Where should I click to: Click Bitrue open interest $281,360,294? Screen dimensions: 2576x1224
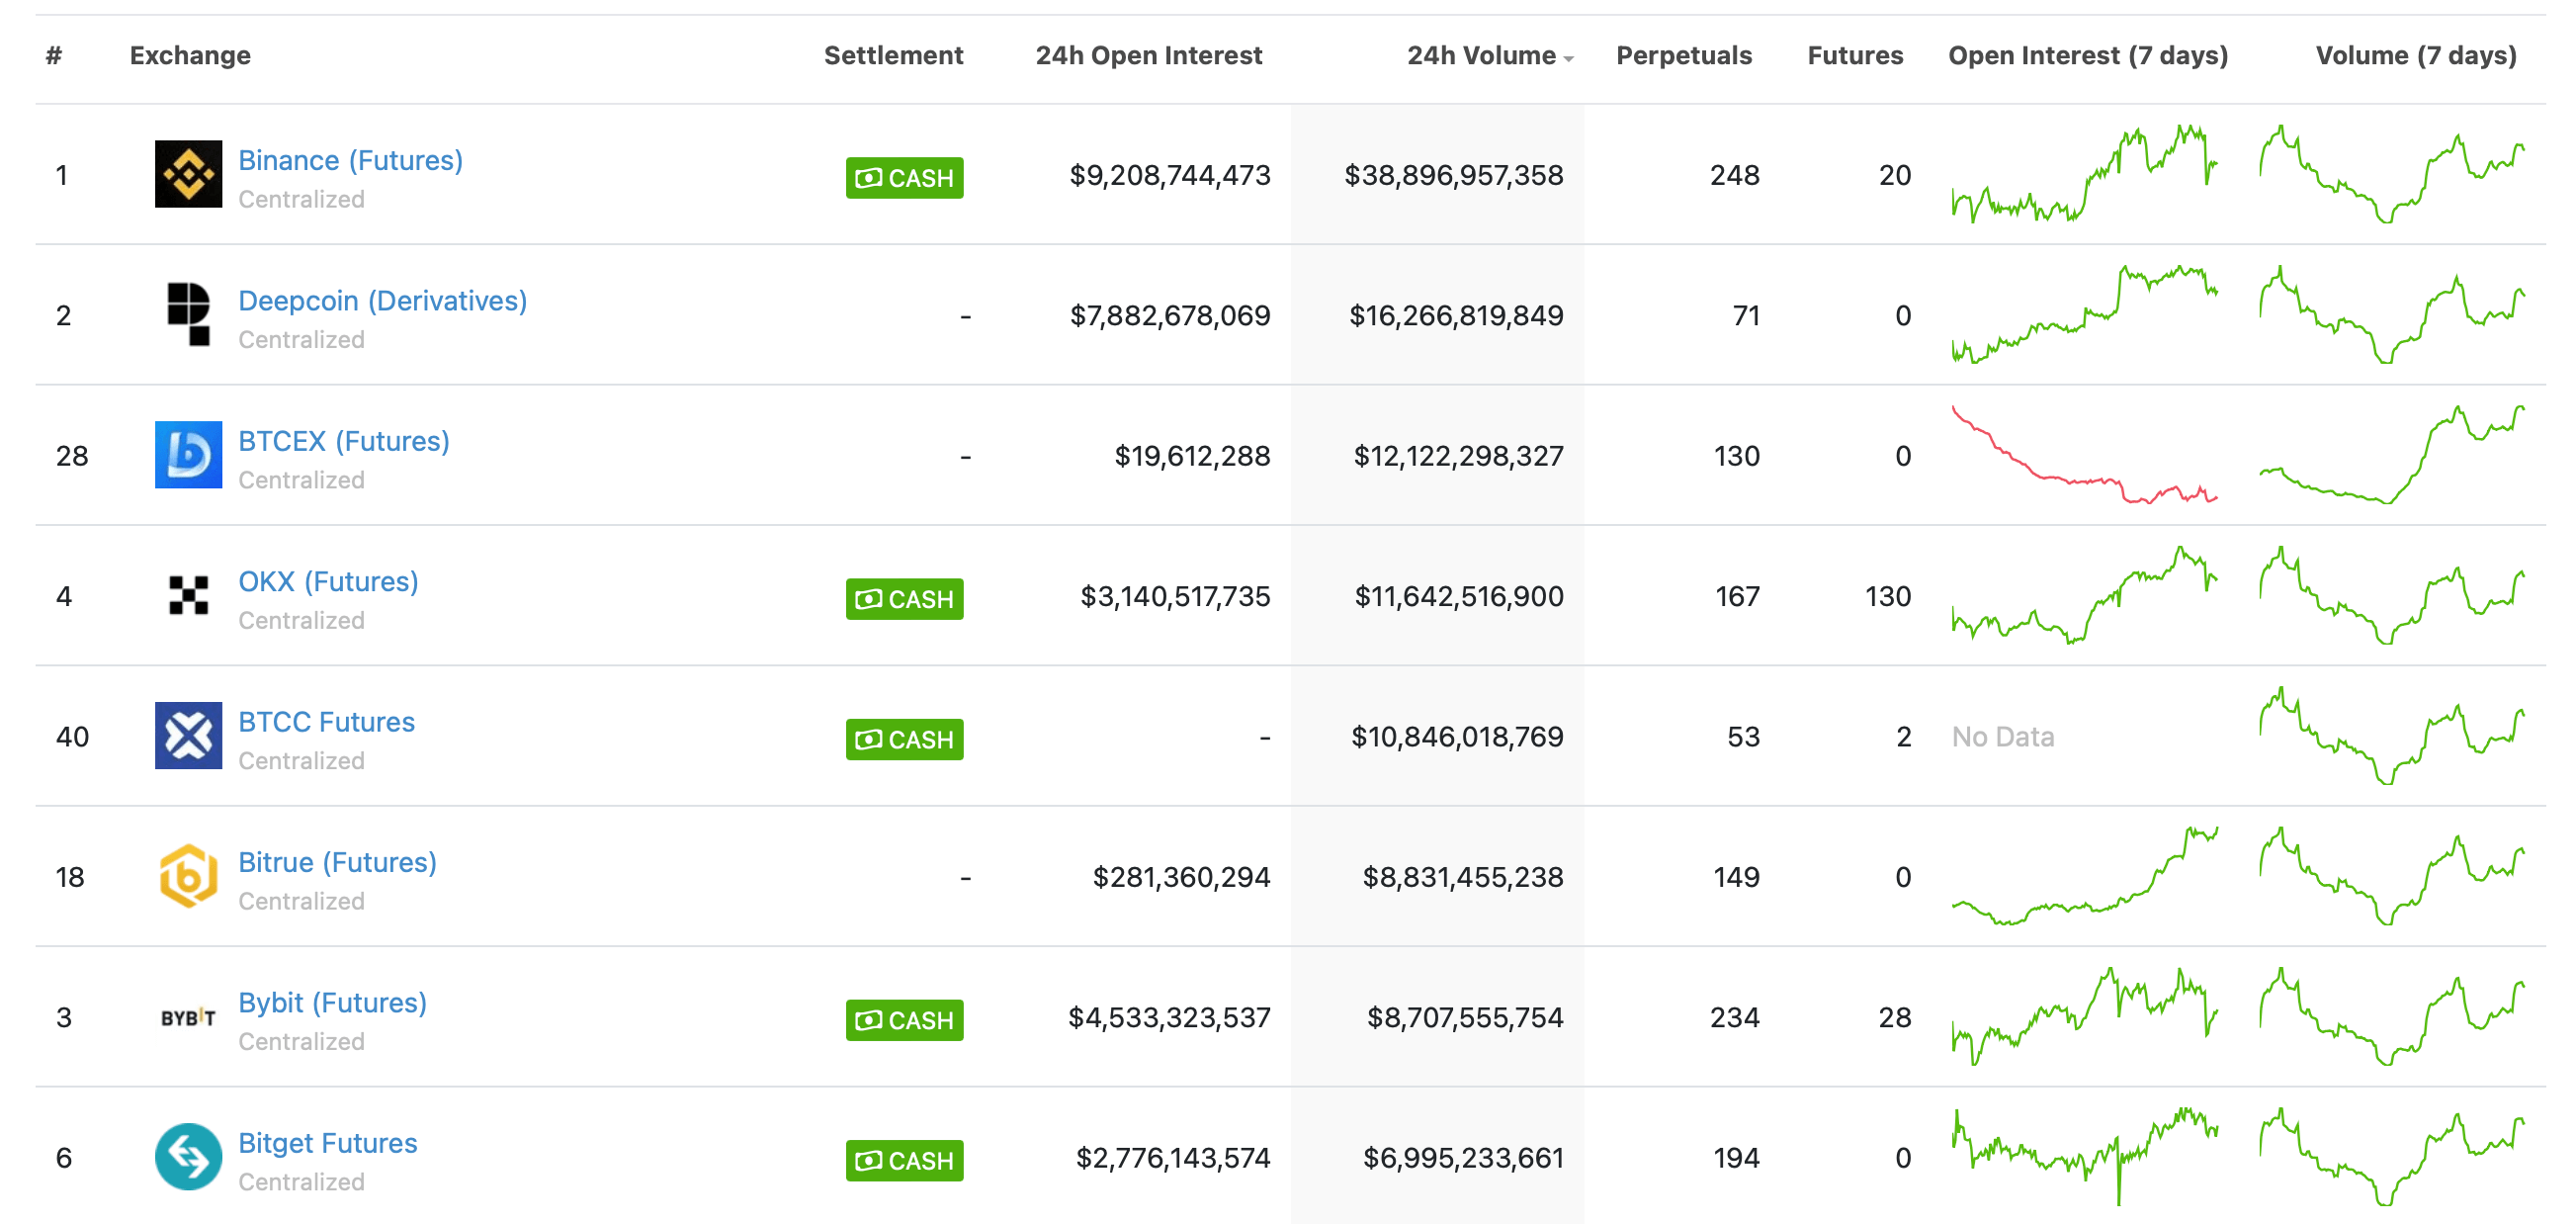[x=1181, y=877]
